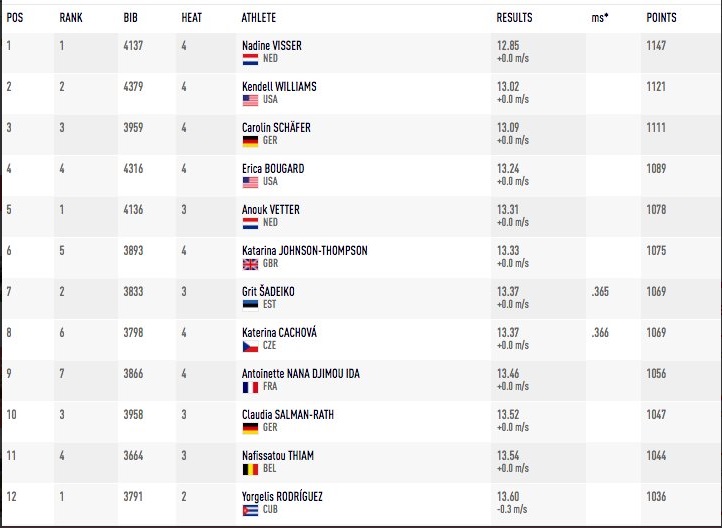Sort by the POINTS column header
This screenshot has height=528, width=722.
click(x=661, y=18)
